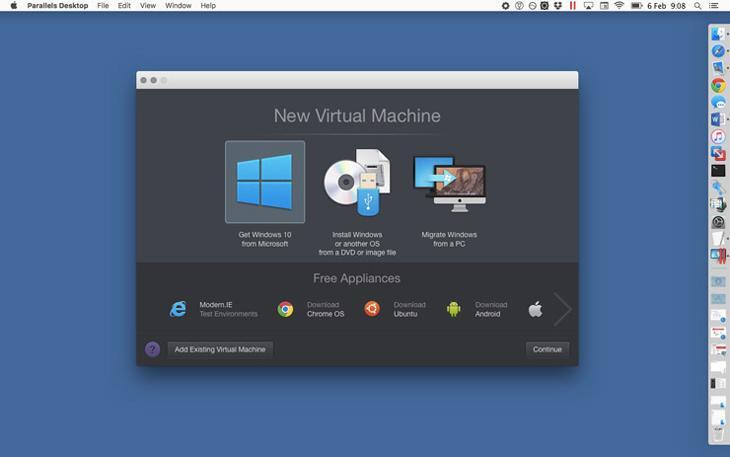This screenshot has height=457, width=730.
Task: Choose the Chrome OS download icon
Action: point(285,309)
